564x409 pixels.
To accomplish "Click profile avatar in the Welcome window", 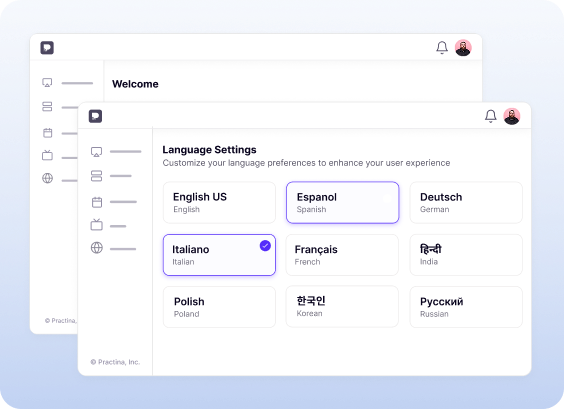I will point(463,47).
